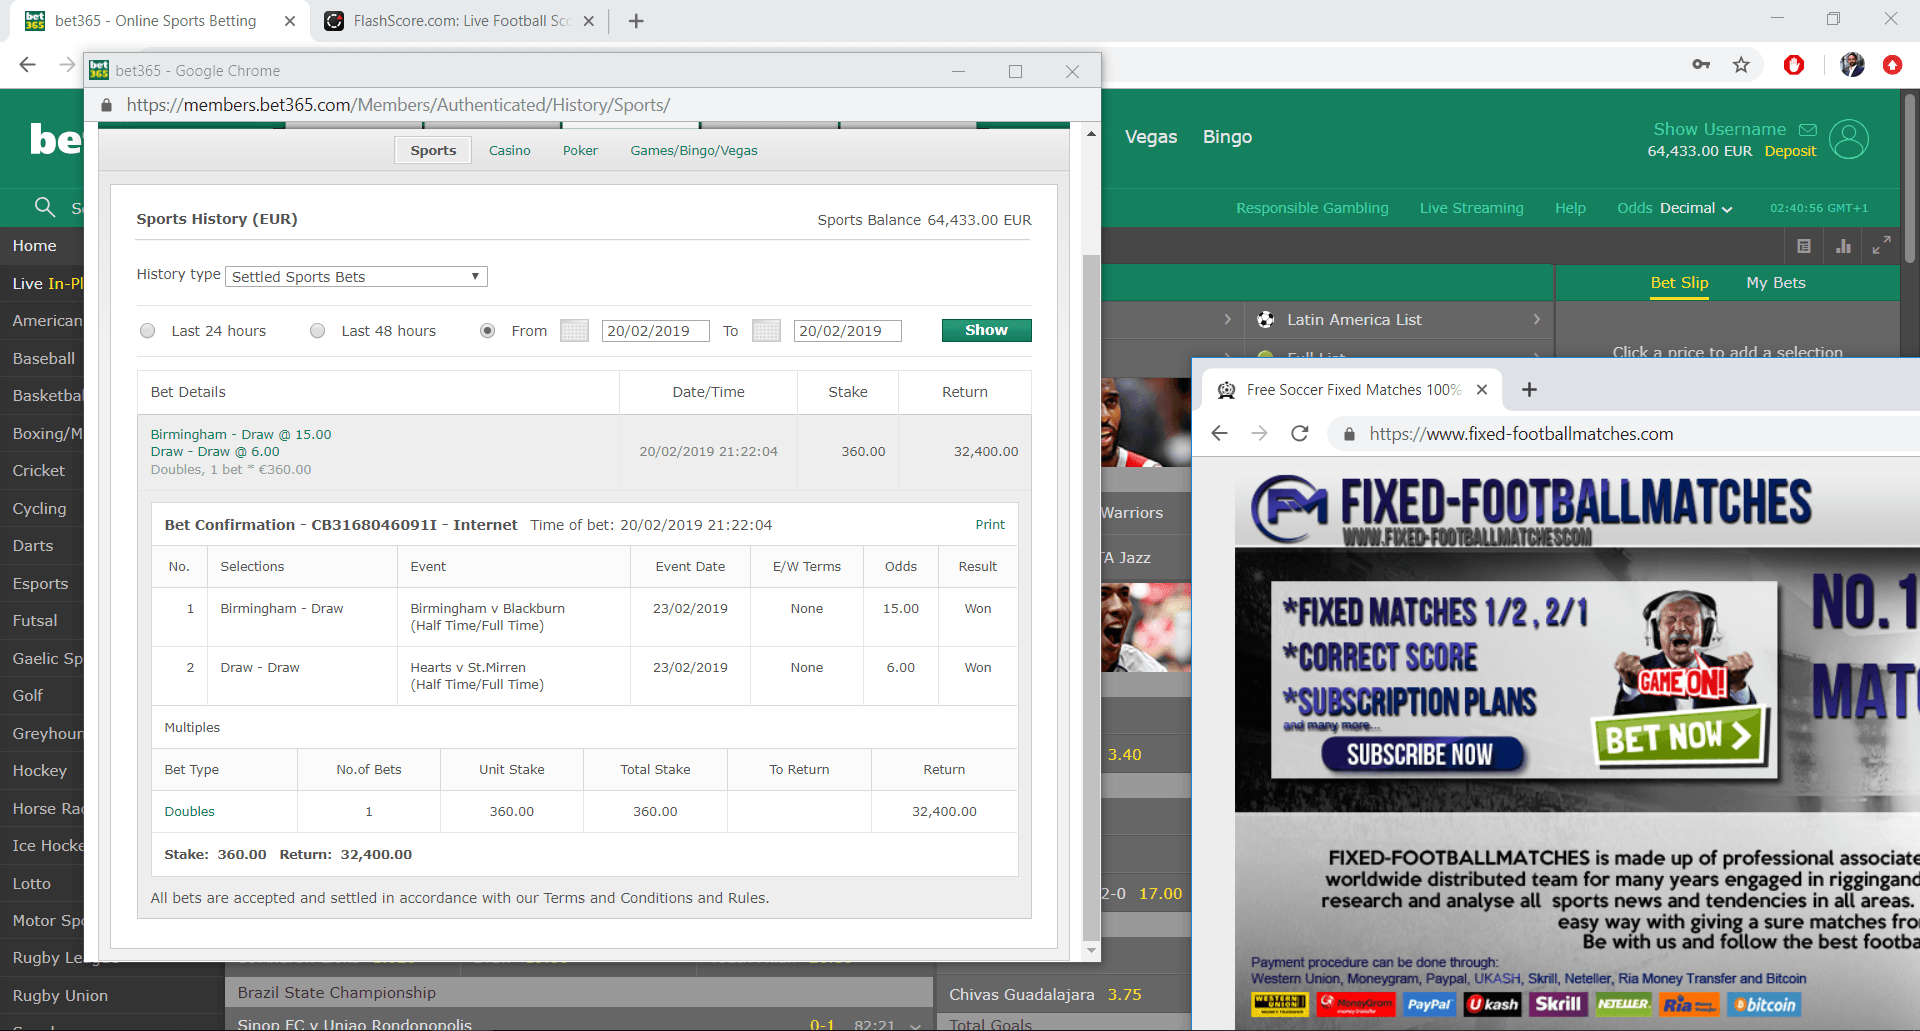The image size is (1920, 1031).
Task: Click the bet slip list view icon
Action: tap(1804, 246)
